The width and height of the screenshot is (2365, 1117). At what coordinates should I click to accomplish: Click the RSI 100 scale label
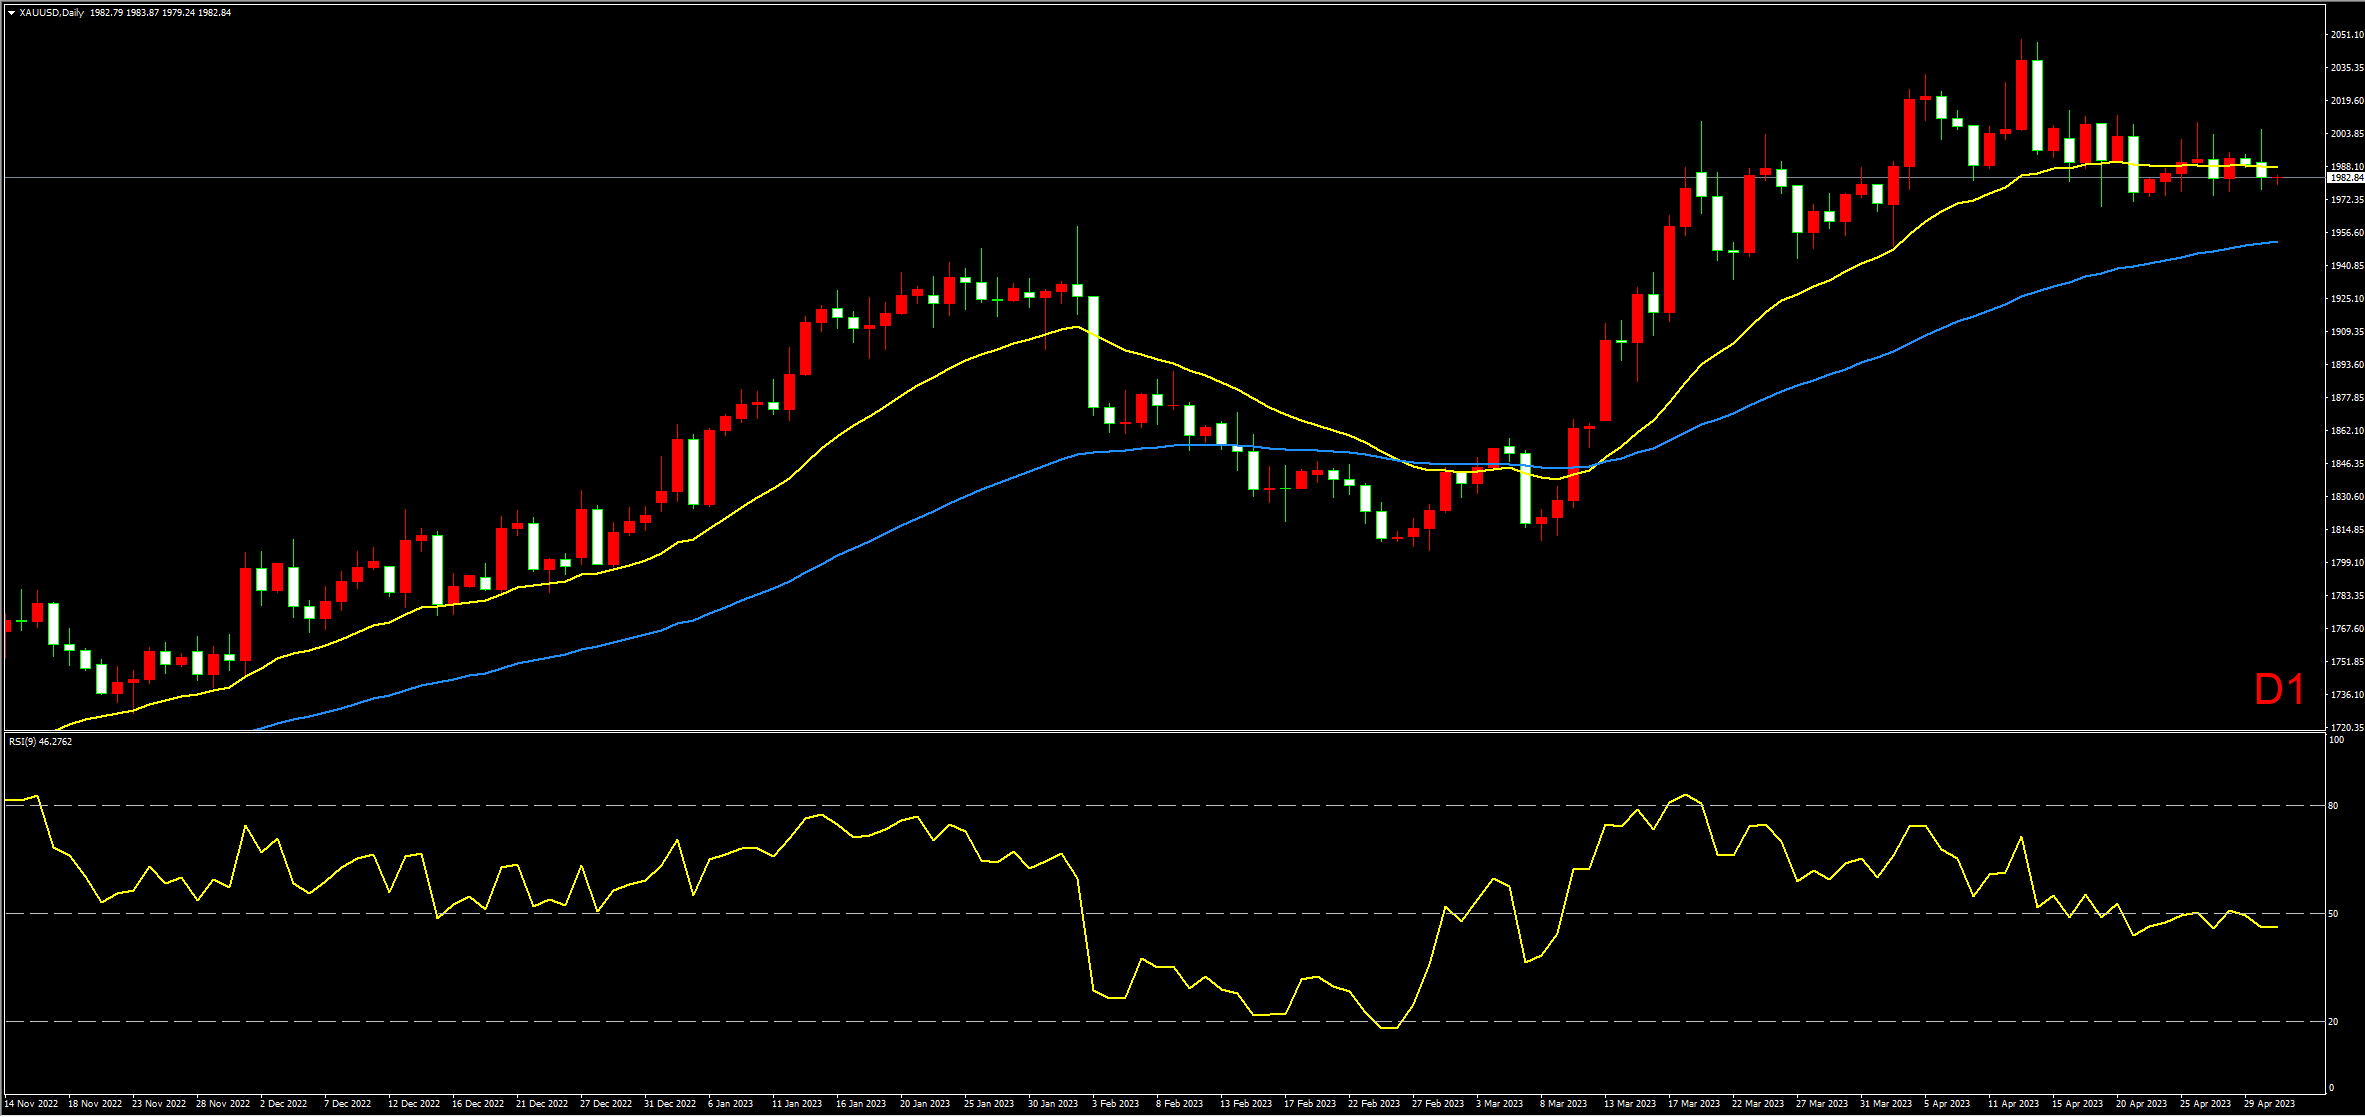[x=2336, y=740]
